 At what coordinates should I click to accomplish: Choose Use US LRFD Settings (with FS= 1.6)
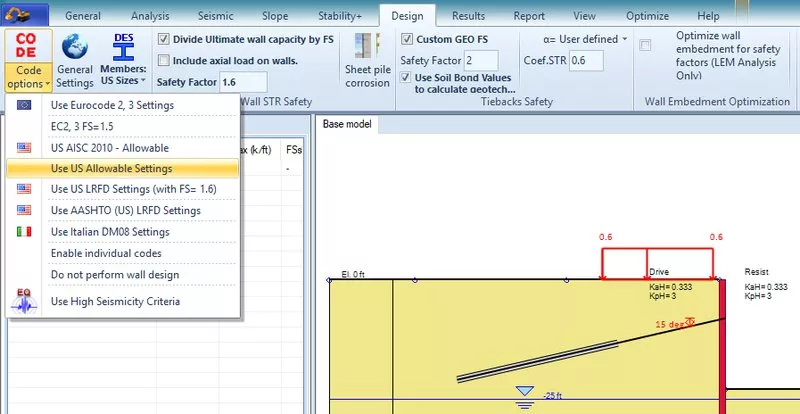pos(122,189)
